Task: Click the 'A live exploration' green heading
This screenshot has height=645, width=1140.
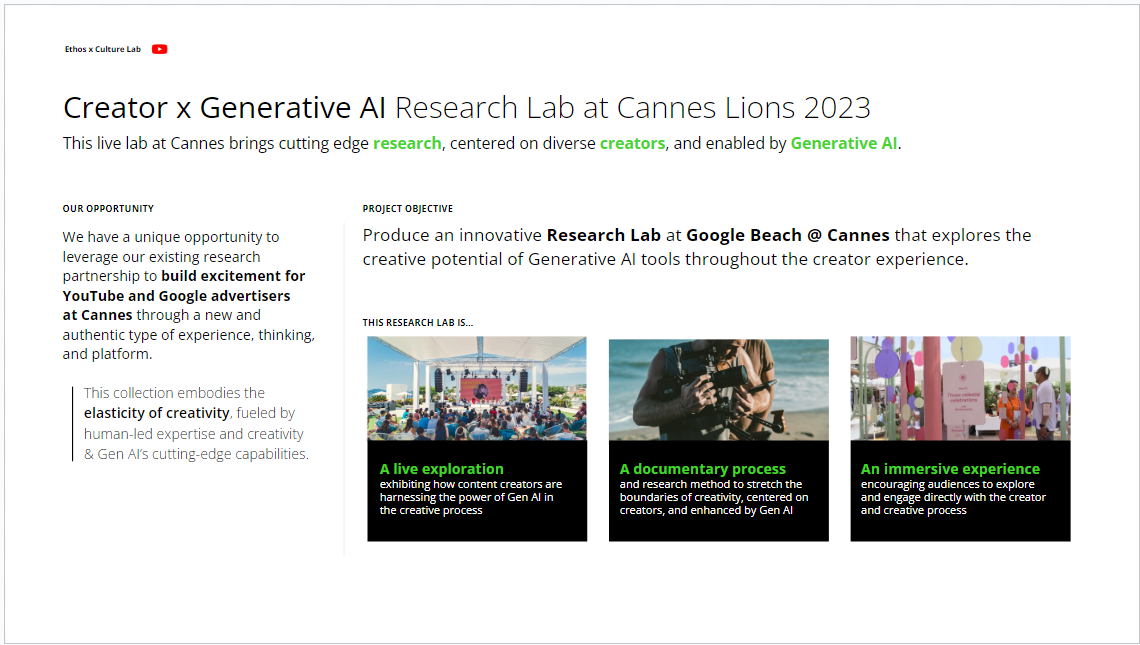Action: 441,469
